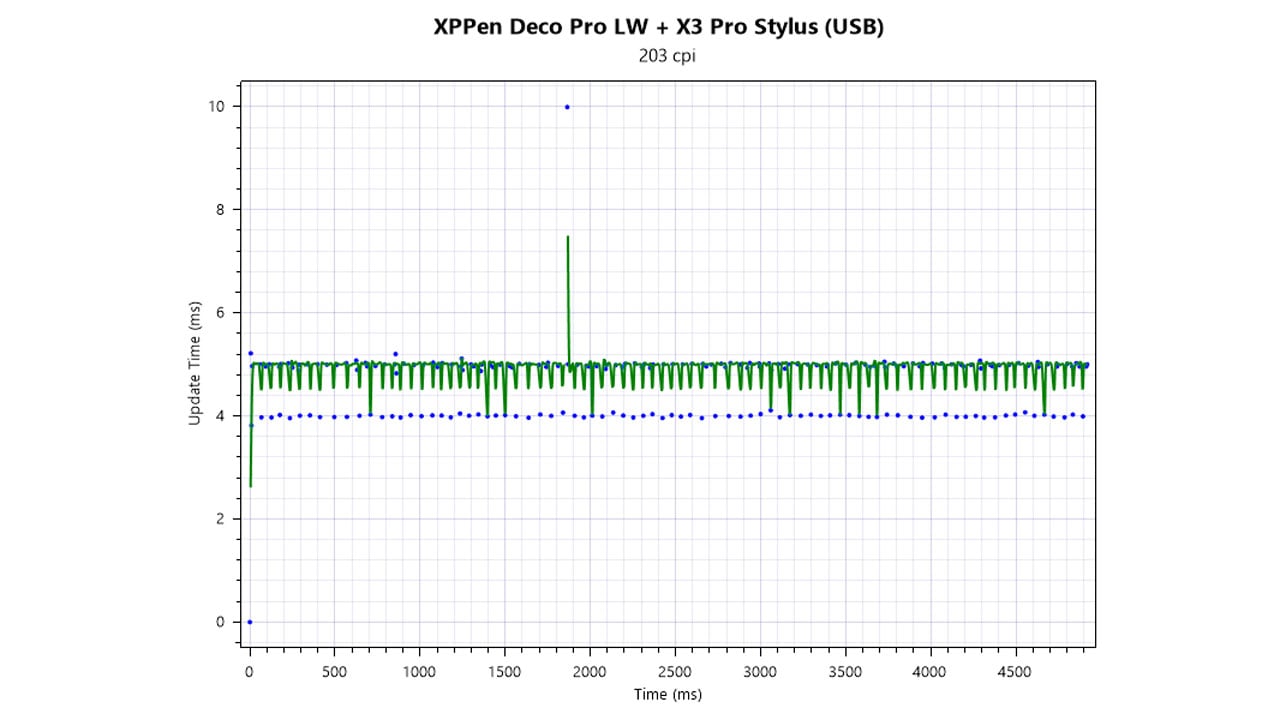Screen dimensions: 1280x720
Task: Click the chart title 'XPPen Deco Pro LW + X3 Pro Stylus (USB)'
Action: [x=658, y=28]
